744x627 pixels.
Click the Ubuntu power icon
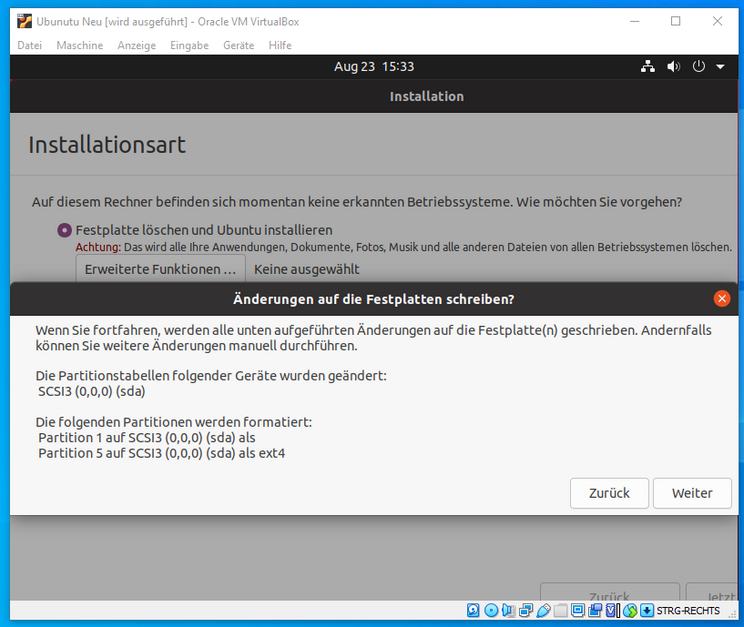pyautogui.click(x=698, y=67)
